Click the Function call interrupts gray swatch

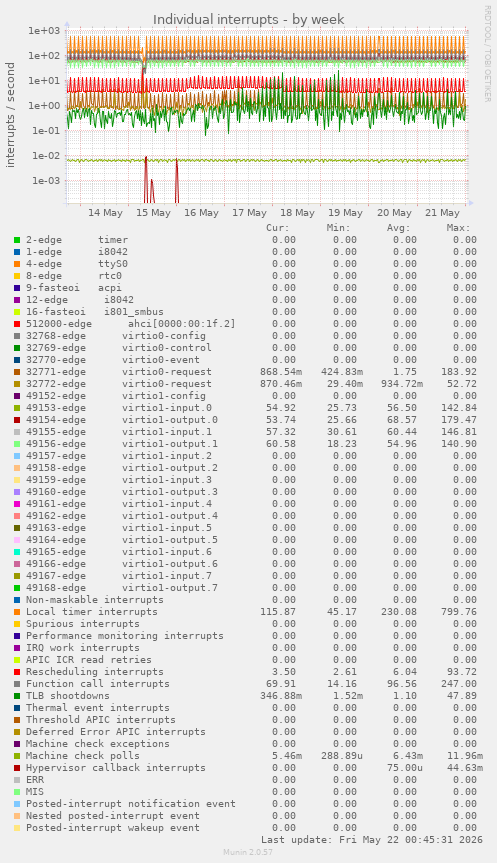tap(17, 684)
